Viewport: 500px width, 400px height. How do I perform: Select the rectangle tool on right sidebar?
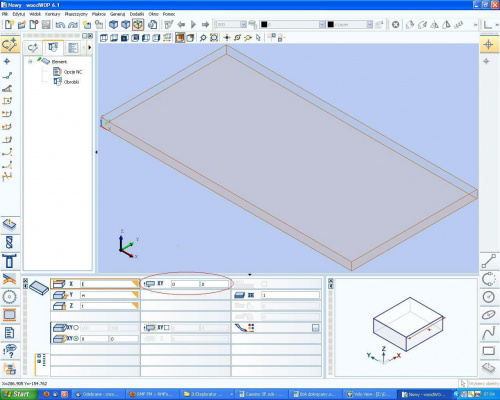point(489,351)
